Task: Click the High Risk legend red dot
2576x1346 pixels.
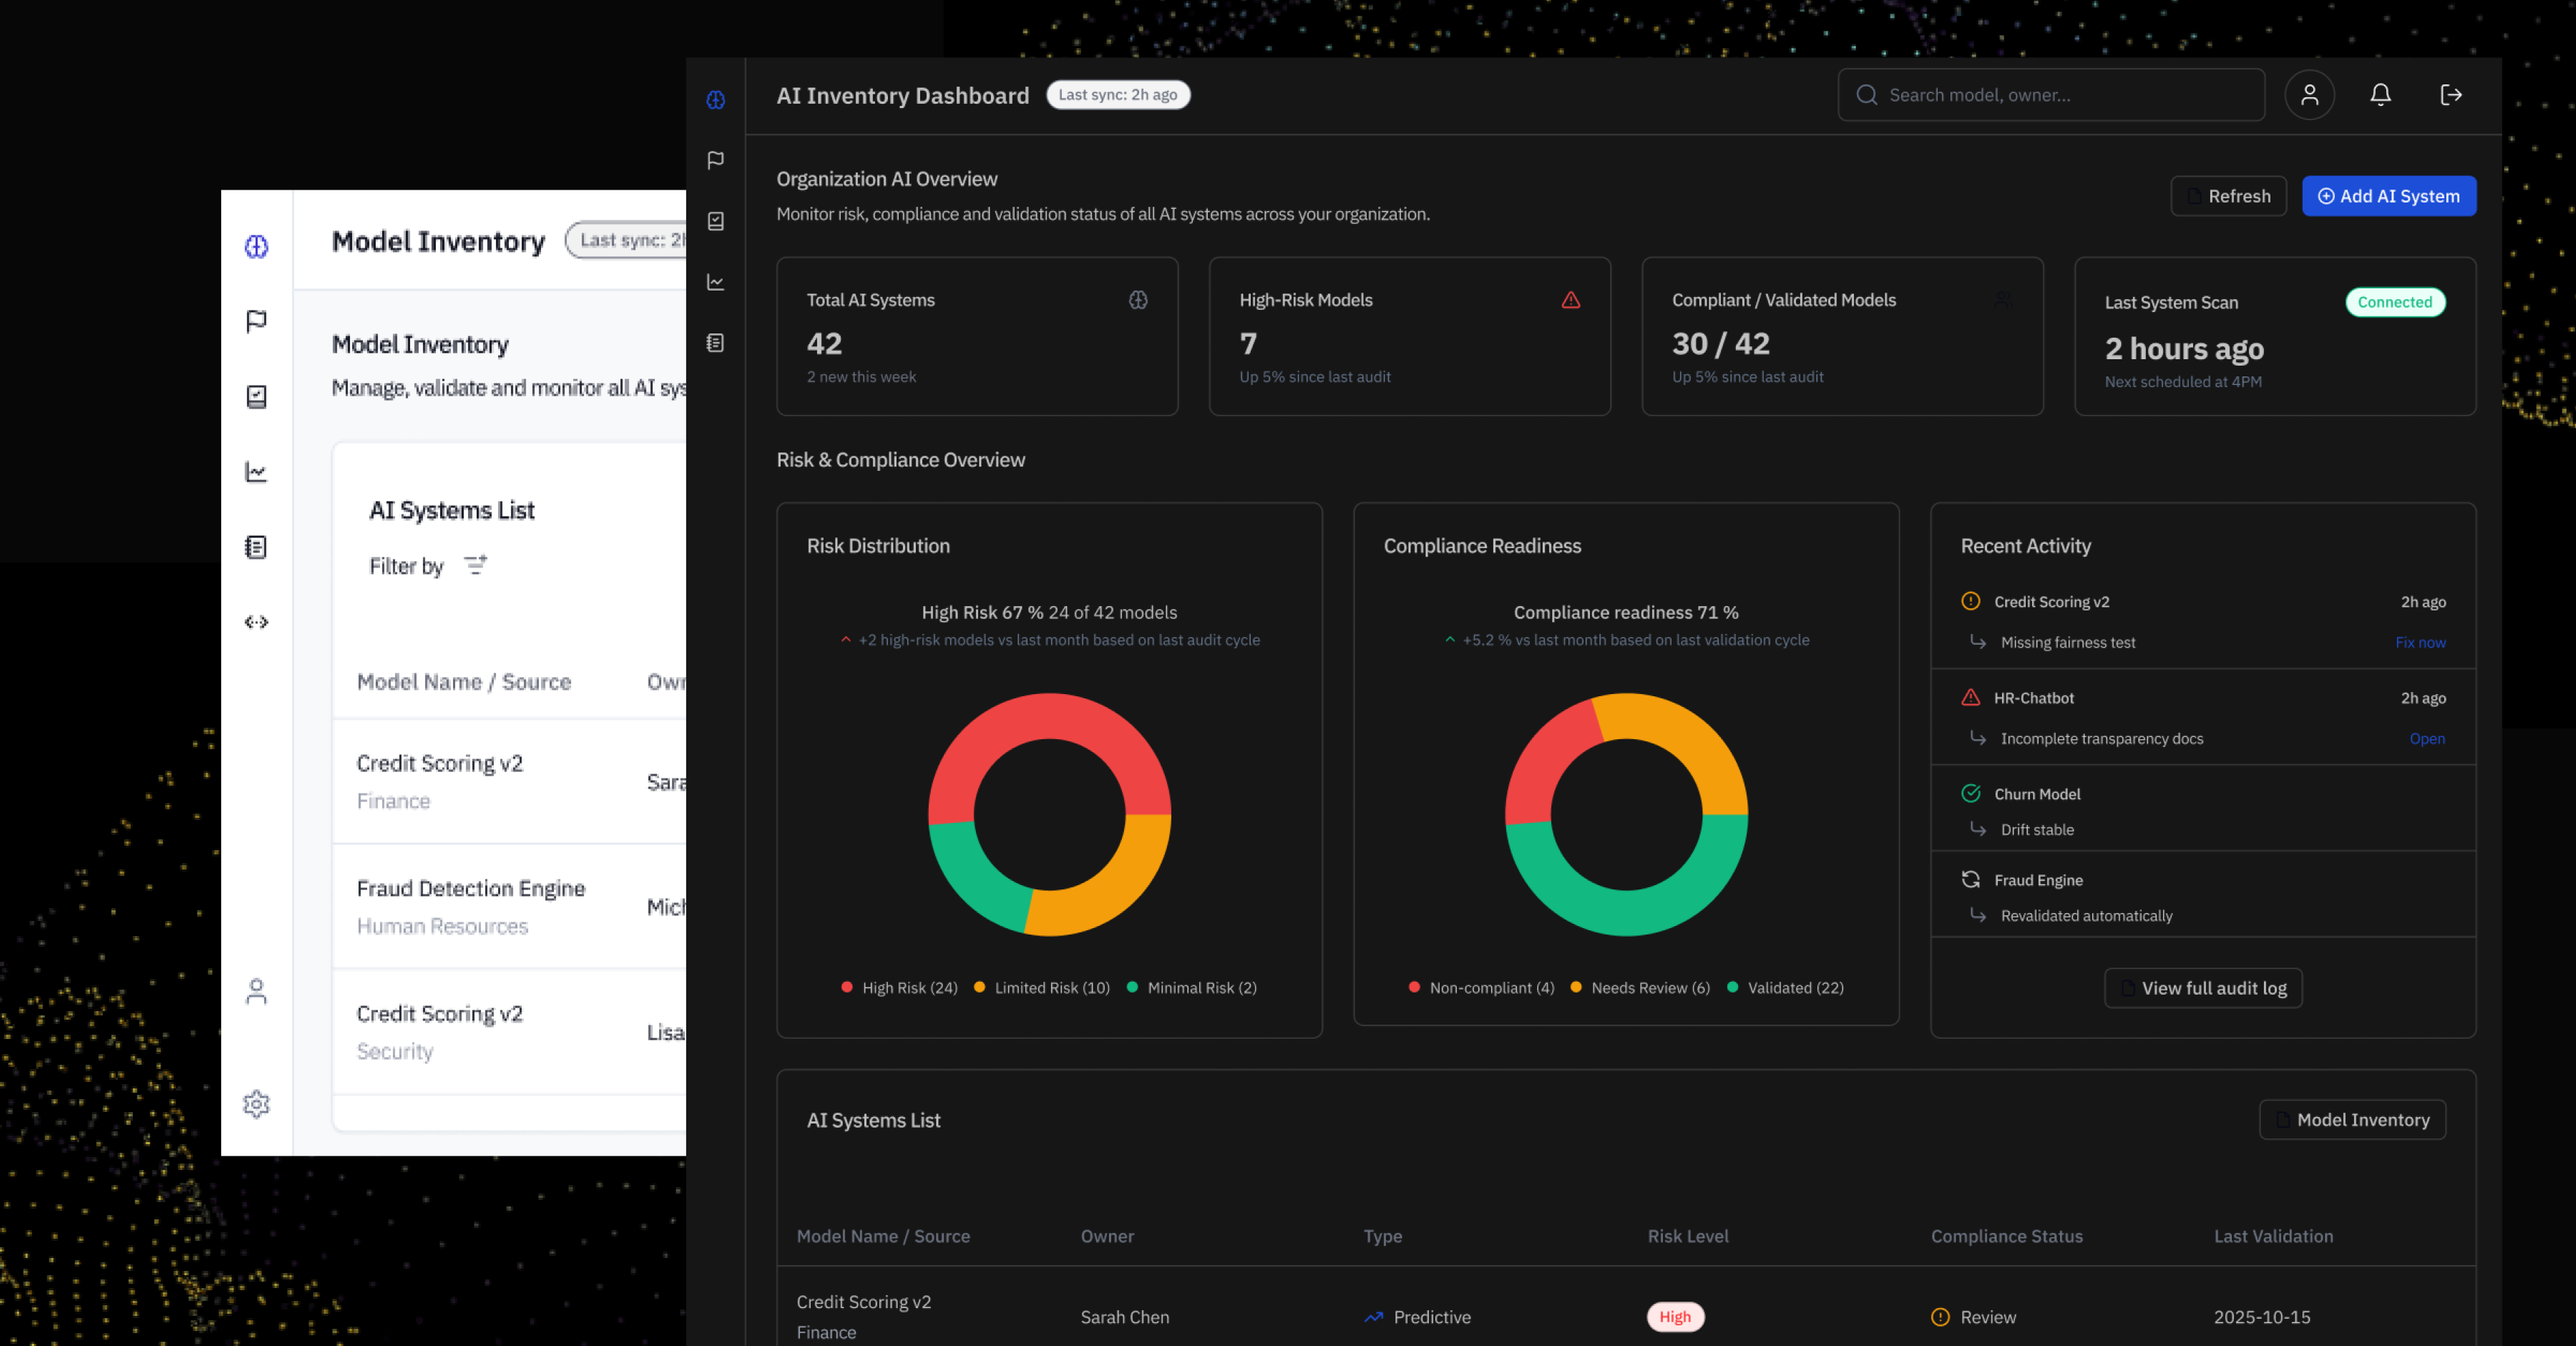Action: point(847,987)
